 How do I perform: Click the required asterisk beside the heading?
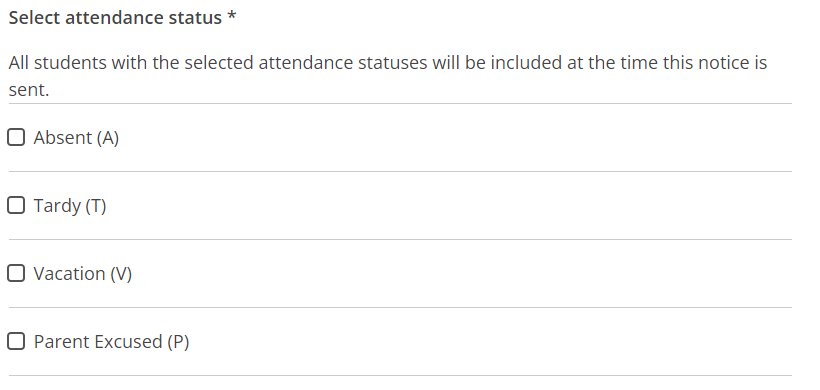pyautogui.click(x=232, y=16)
